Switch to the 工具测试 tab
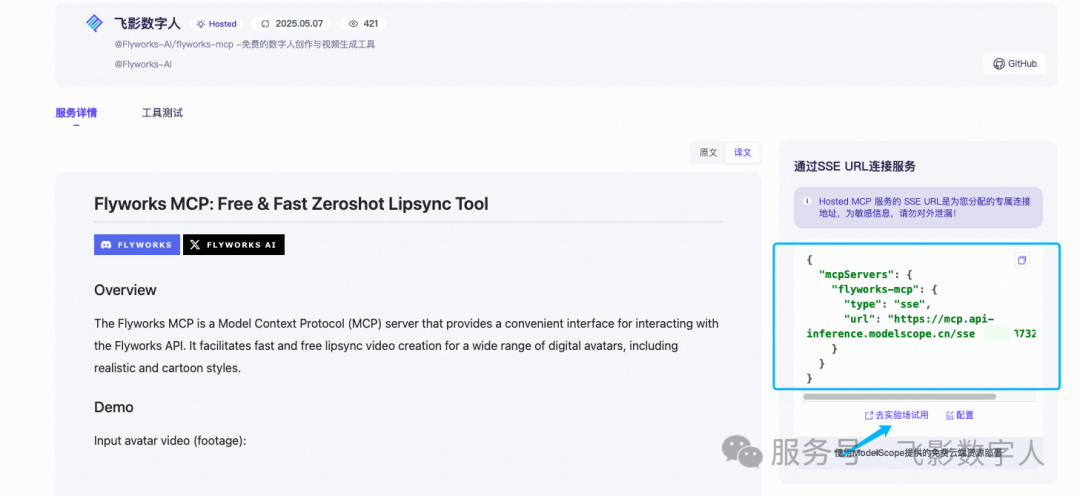This screenshot has width=1080, height=496. click(163, 113)
